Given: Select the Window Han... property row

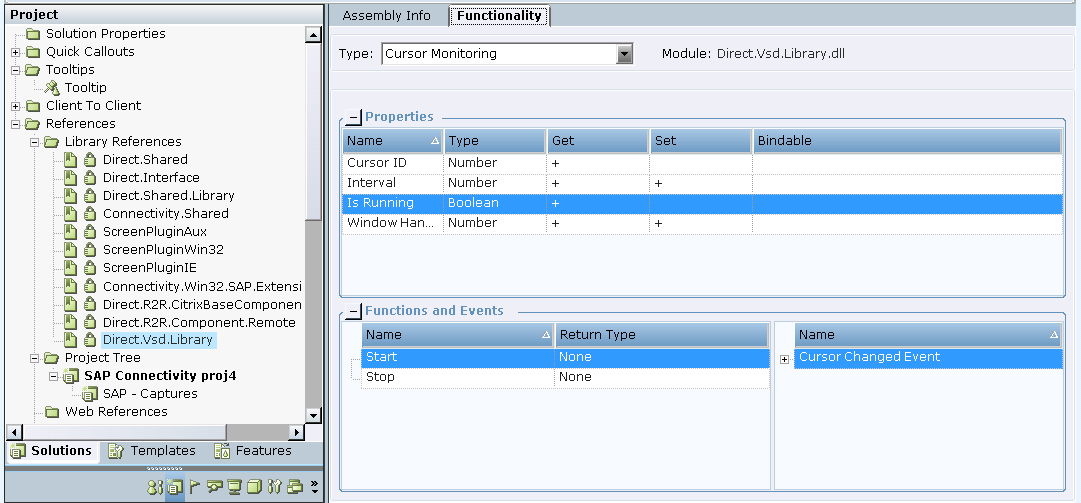Looking at the screenshot, I should click(702, 223).
